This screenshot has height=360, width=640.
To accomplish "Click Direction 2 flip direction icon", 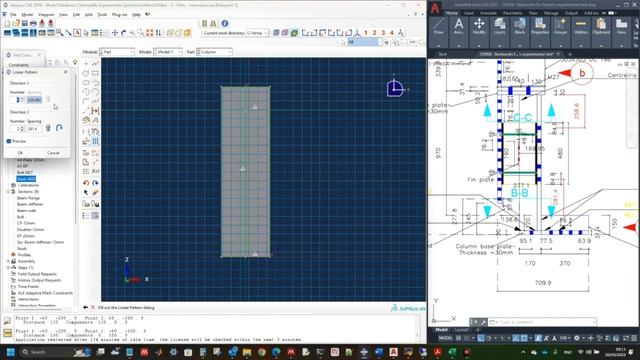I will click(59, 128).
